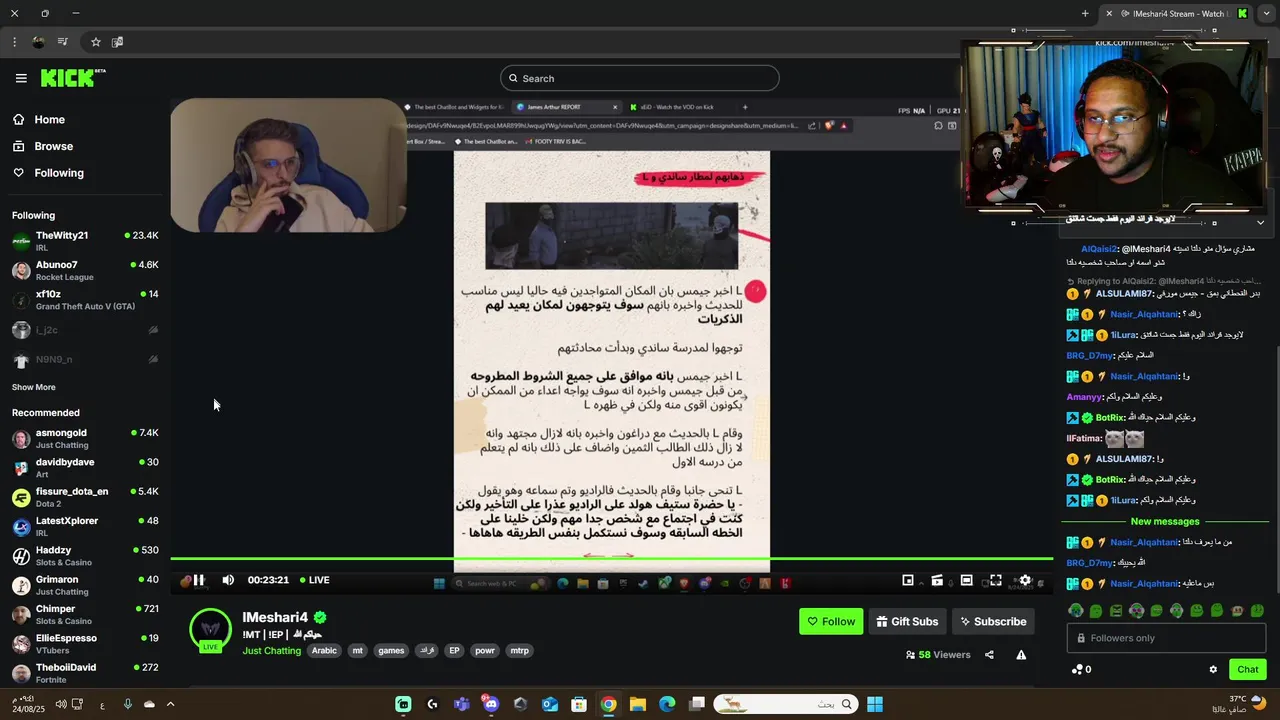Open Chimper recommended channel
Screen dimensions: 1280x720
[85, 614]
